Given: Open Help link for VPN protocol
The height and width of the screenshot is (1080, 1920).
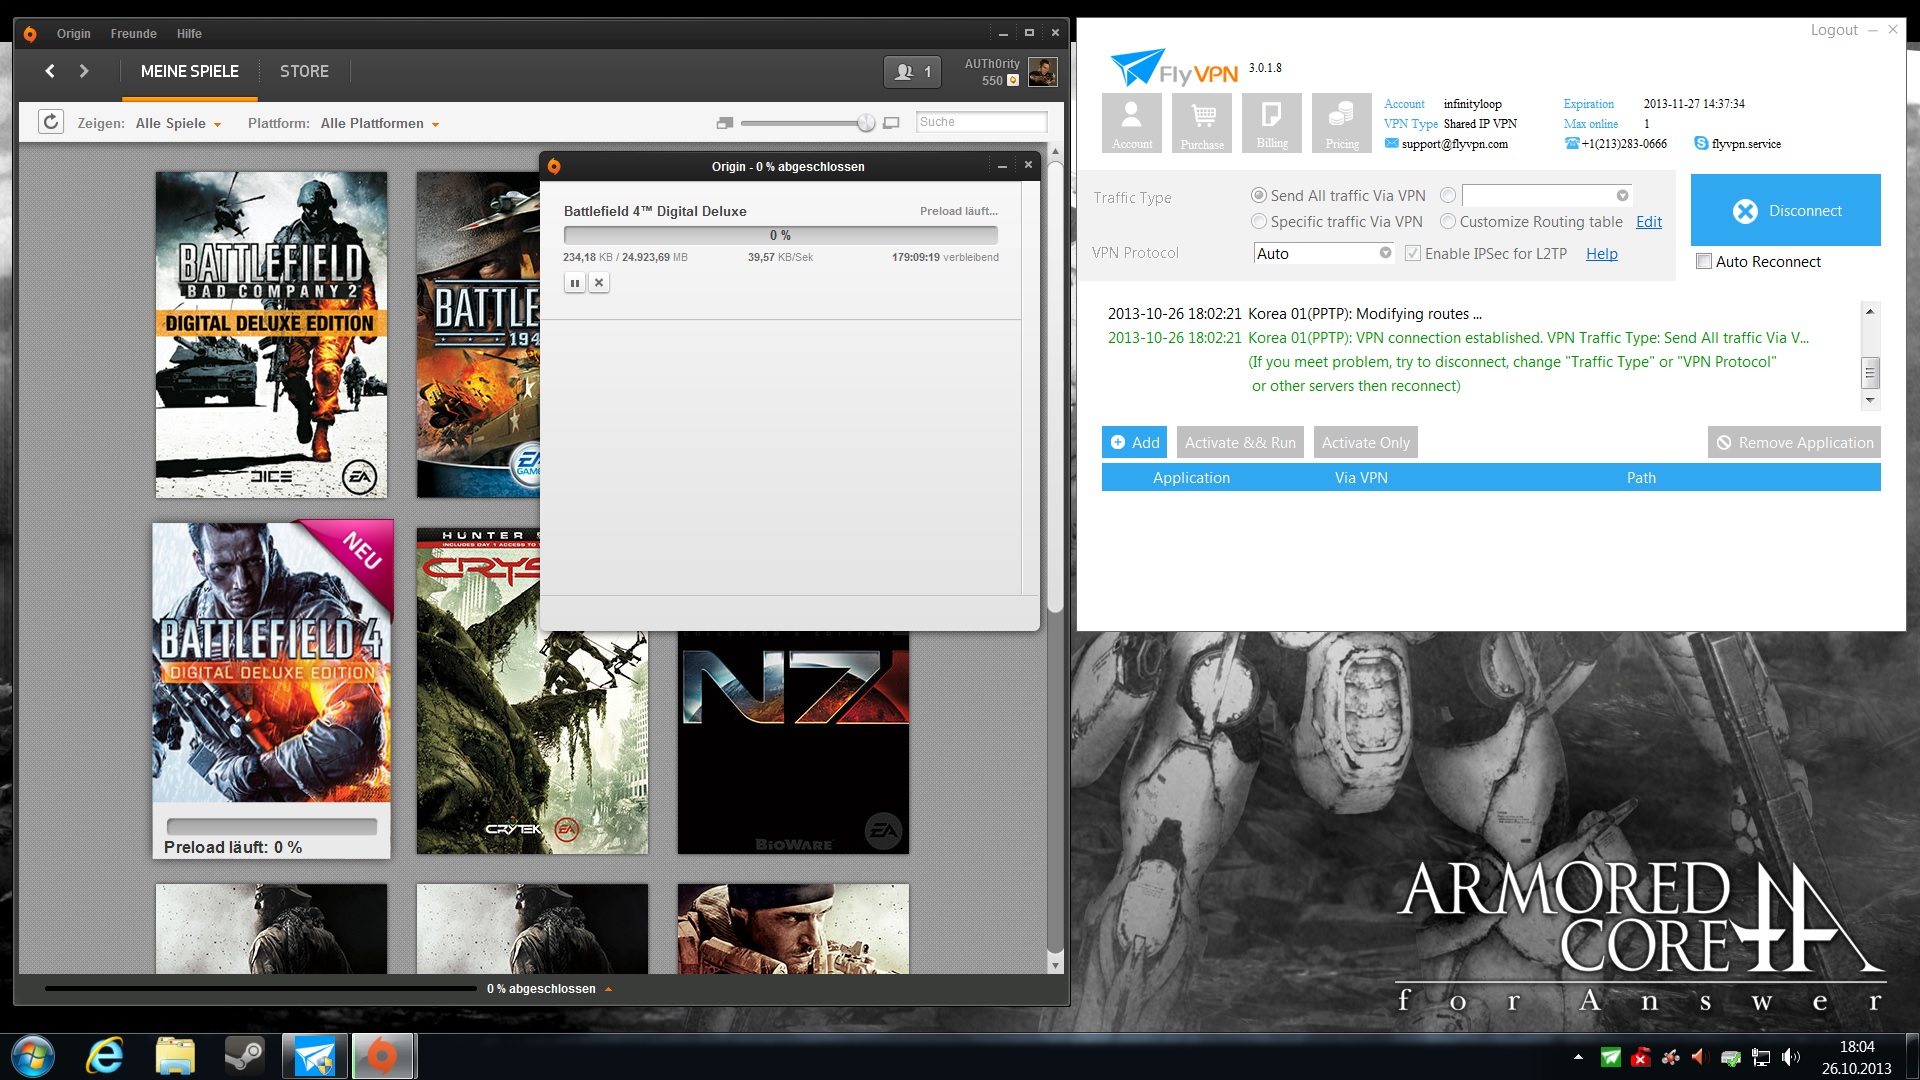Looking at the screenshot, I should tap(1601, 254).
